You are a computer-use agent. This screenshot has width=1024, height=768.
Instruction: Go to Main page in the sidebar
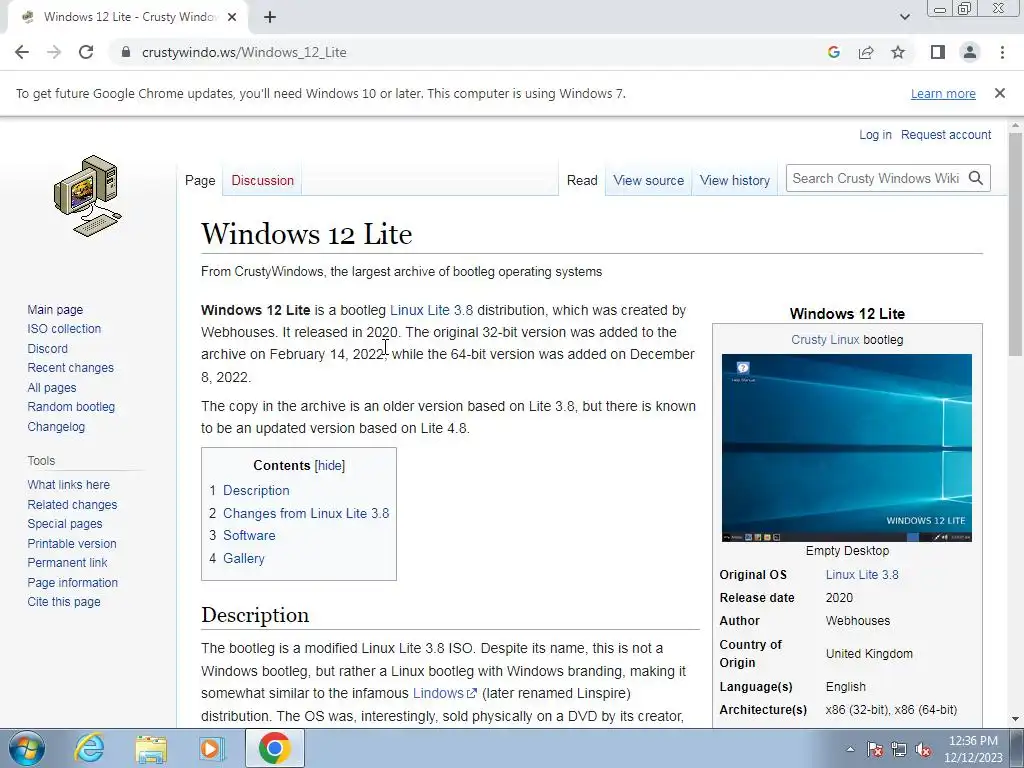point(55,310)
